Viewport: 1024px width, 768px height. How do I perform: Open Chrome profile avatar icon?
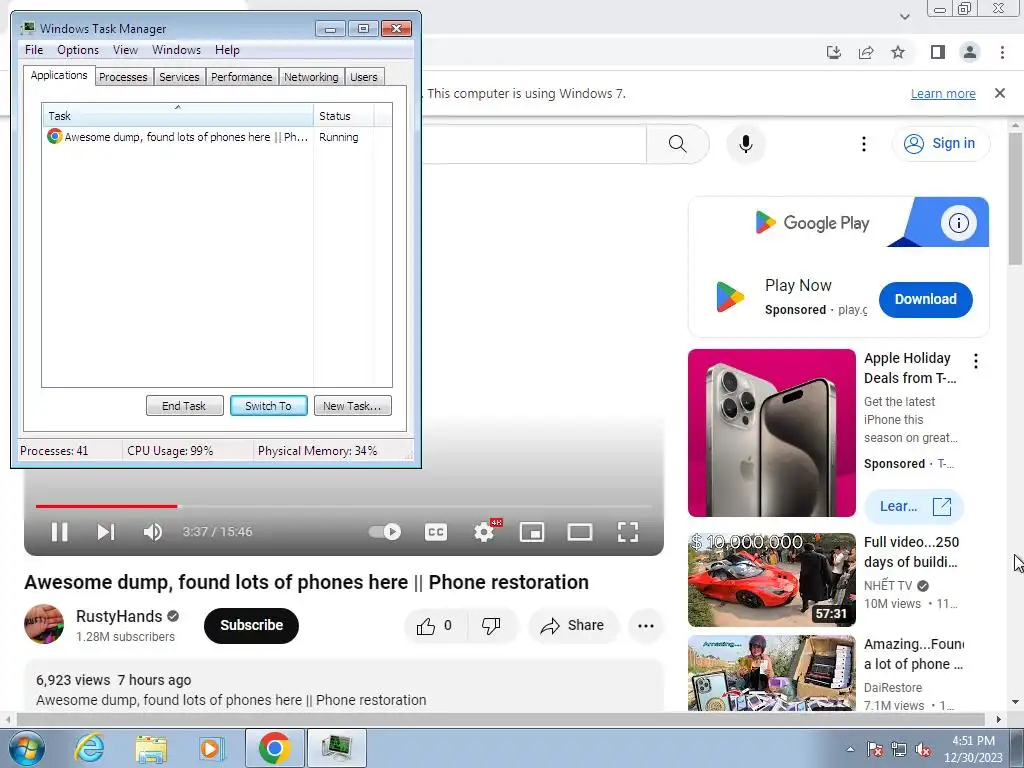[970, 52]
